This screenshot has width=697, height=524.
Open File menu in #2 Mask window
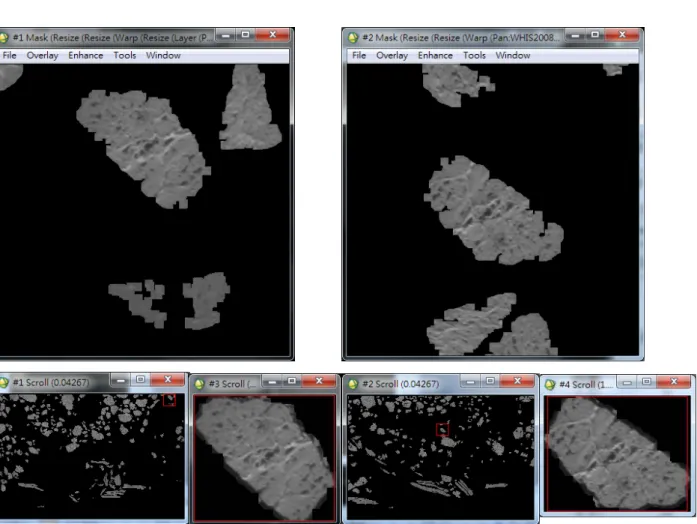[x=359, y=56]
